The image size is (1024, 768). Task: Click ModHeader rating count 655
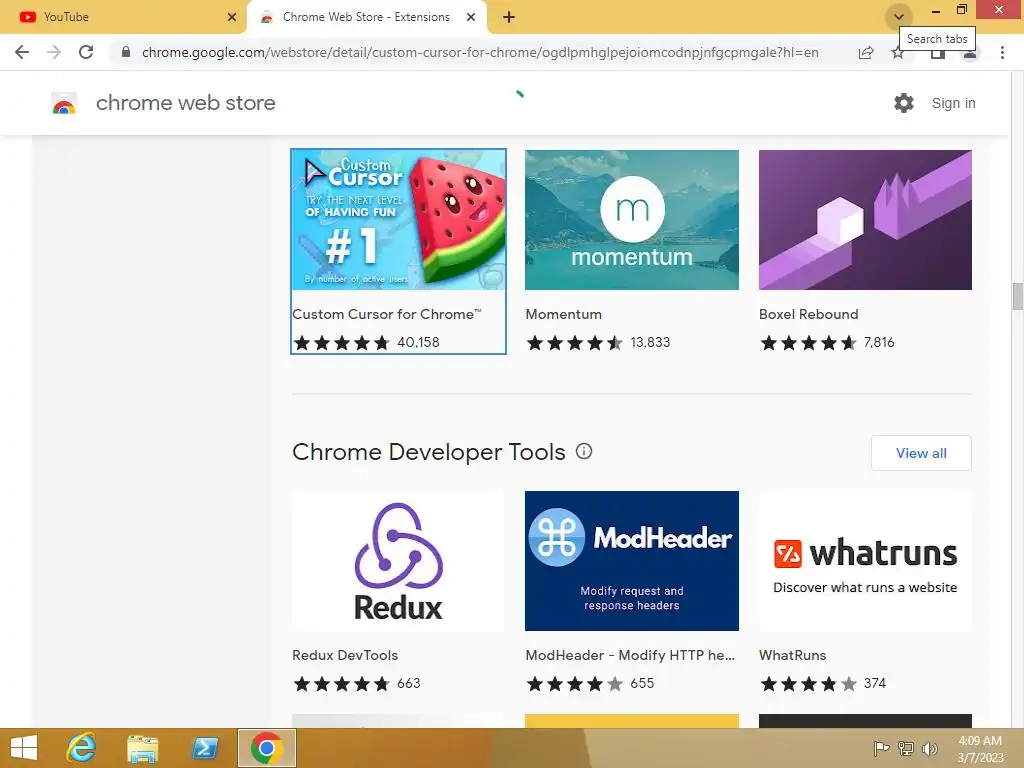coord(642,683)
